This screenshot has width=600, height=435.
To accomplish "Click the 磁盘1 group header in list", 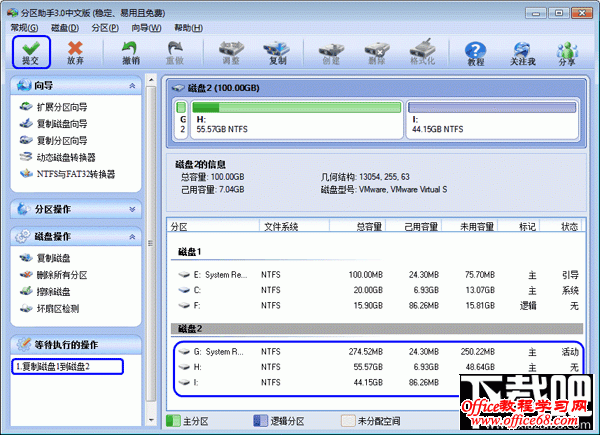I will point(377,252).
